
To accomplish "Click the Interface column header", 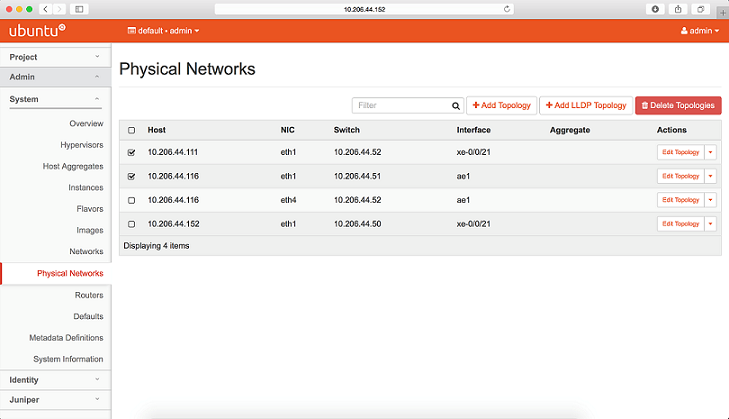I will coord(473,130).
